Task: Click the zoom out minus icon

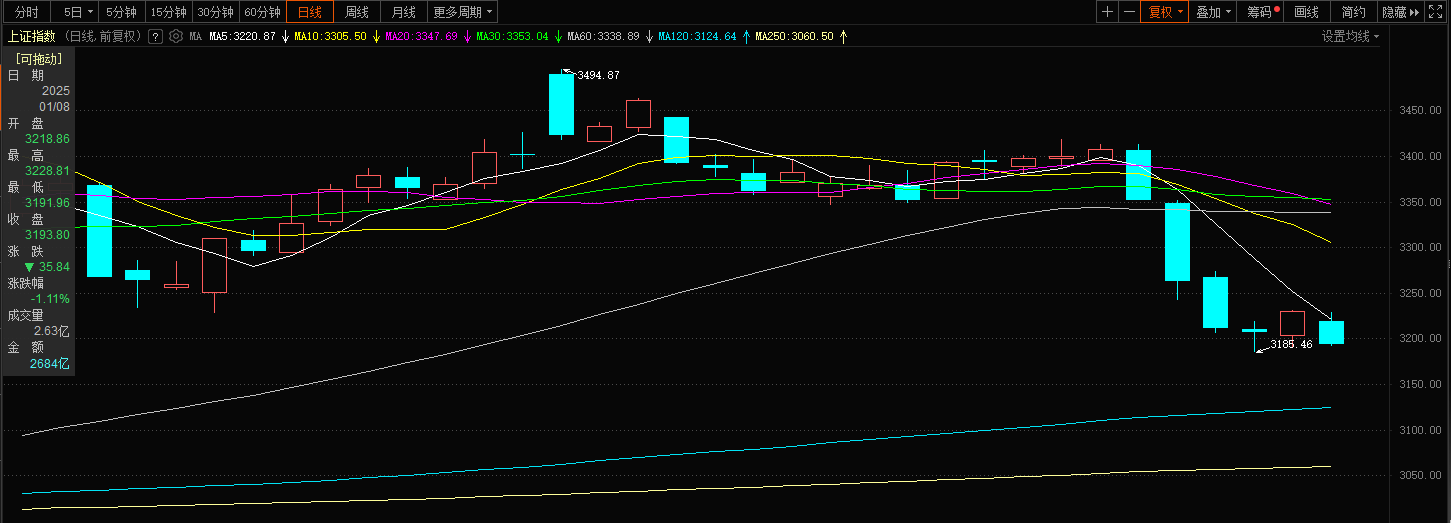Action: pyautogui.click(x=1129, y=12)
